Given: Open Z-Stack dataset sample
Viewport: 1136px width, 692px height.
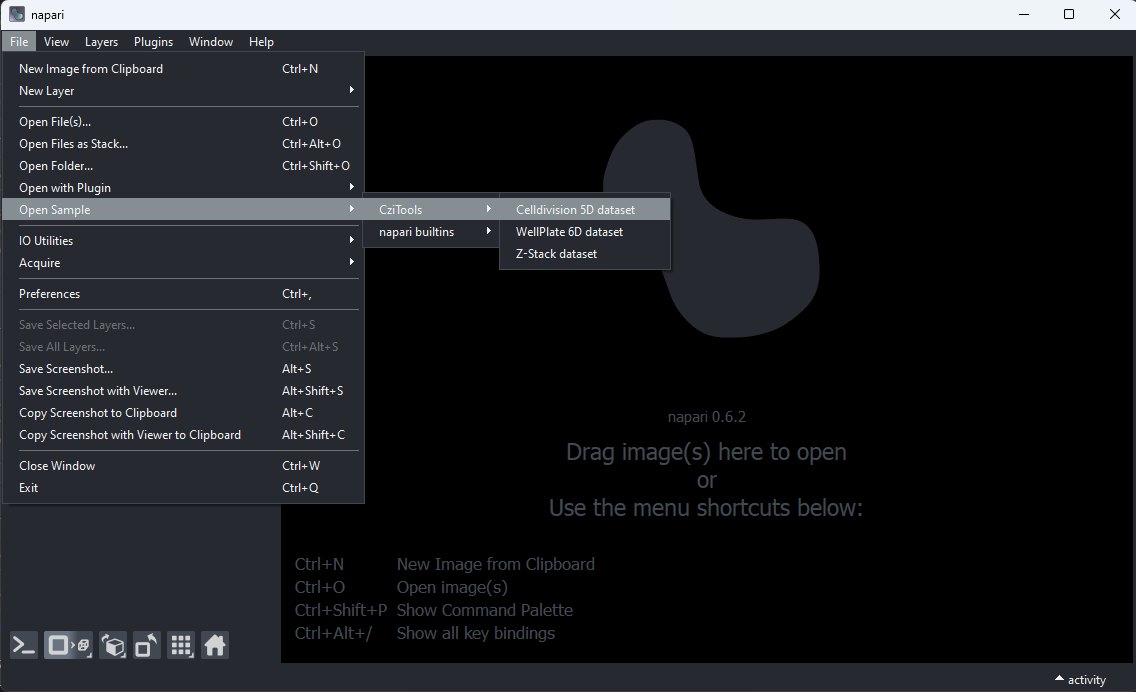Looking at the screenshot, I should pos(585,254).
